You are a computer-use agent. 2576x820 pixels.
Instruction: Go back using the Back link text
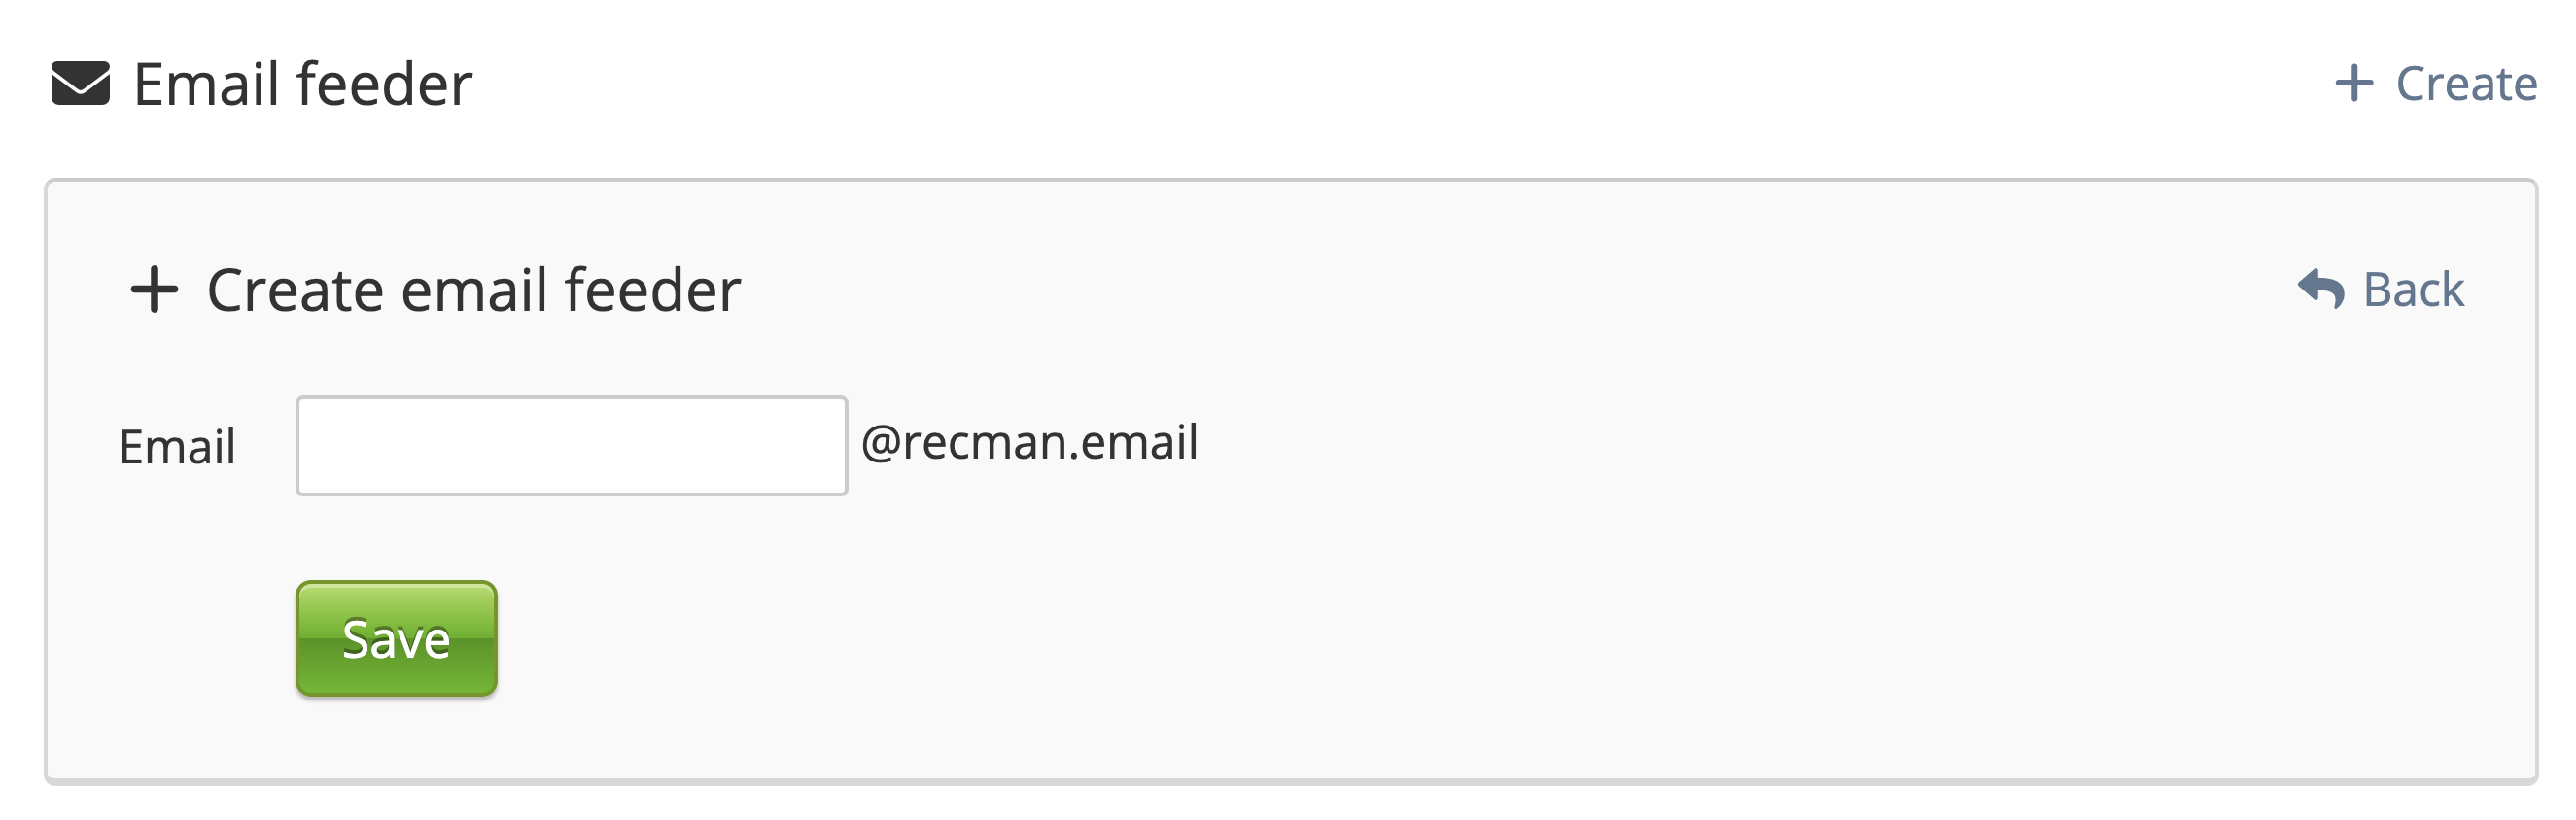click(2412, 290)
